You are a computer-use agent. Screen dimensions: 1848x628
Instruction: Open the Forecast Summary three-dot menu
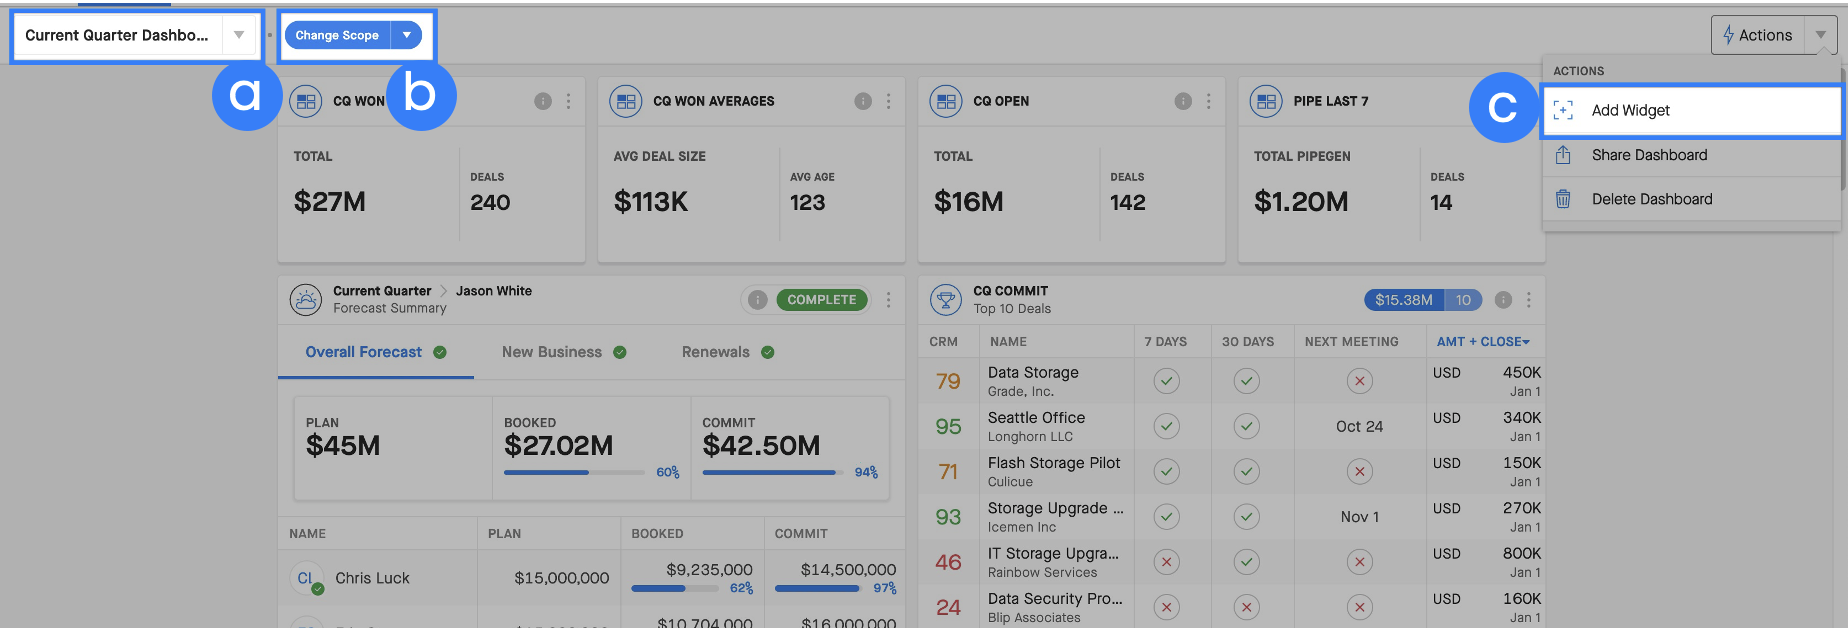888,300
